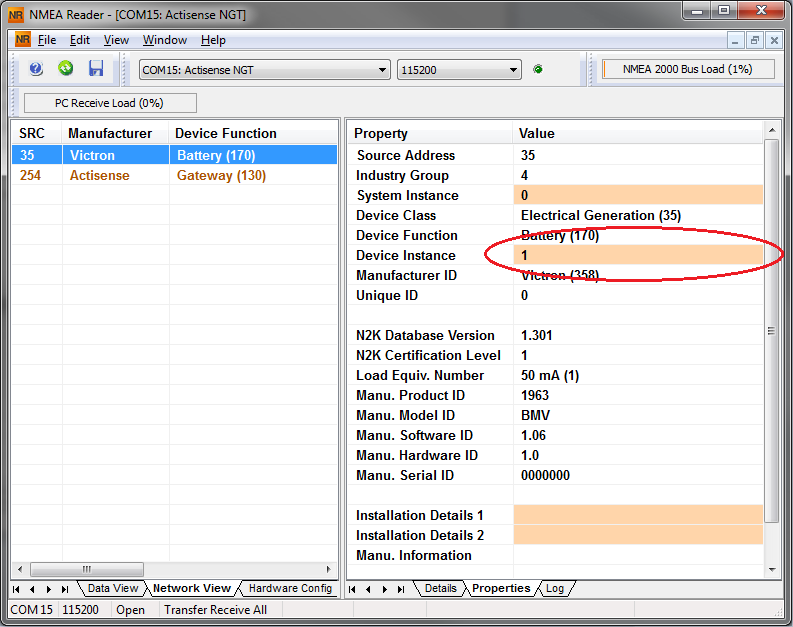793x627 pixels.
Task: Click the Save floppy disk icon
Action: coord(96,69)
